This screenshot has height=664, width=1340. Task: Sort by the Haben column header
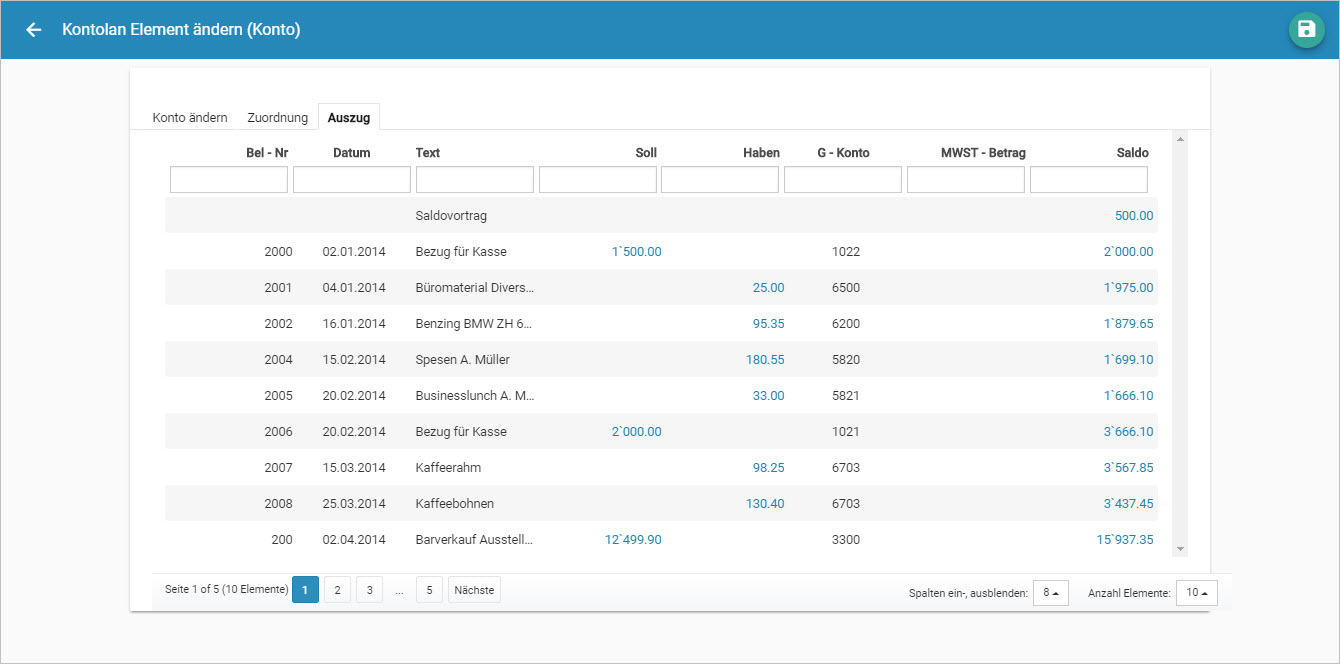(761, 153)
